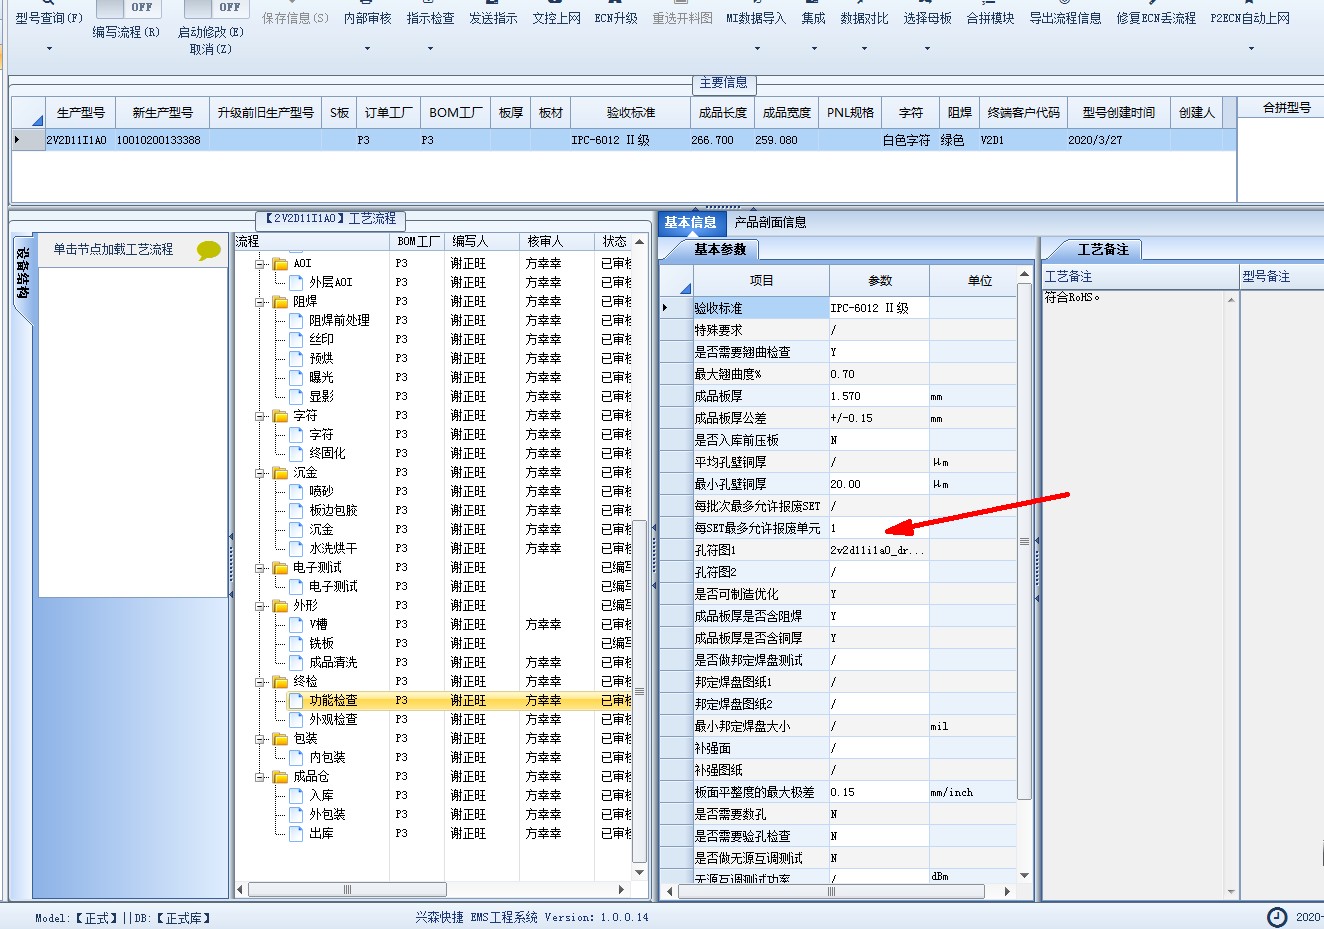Click the 成品板厚 value 1.570

click(x=879, y=396)
